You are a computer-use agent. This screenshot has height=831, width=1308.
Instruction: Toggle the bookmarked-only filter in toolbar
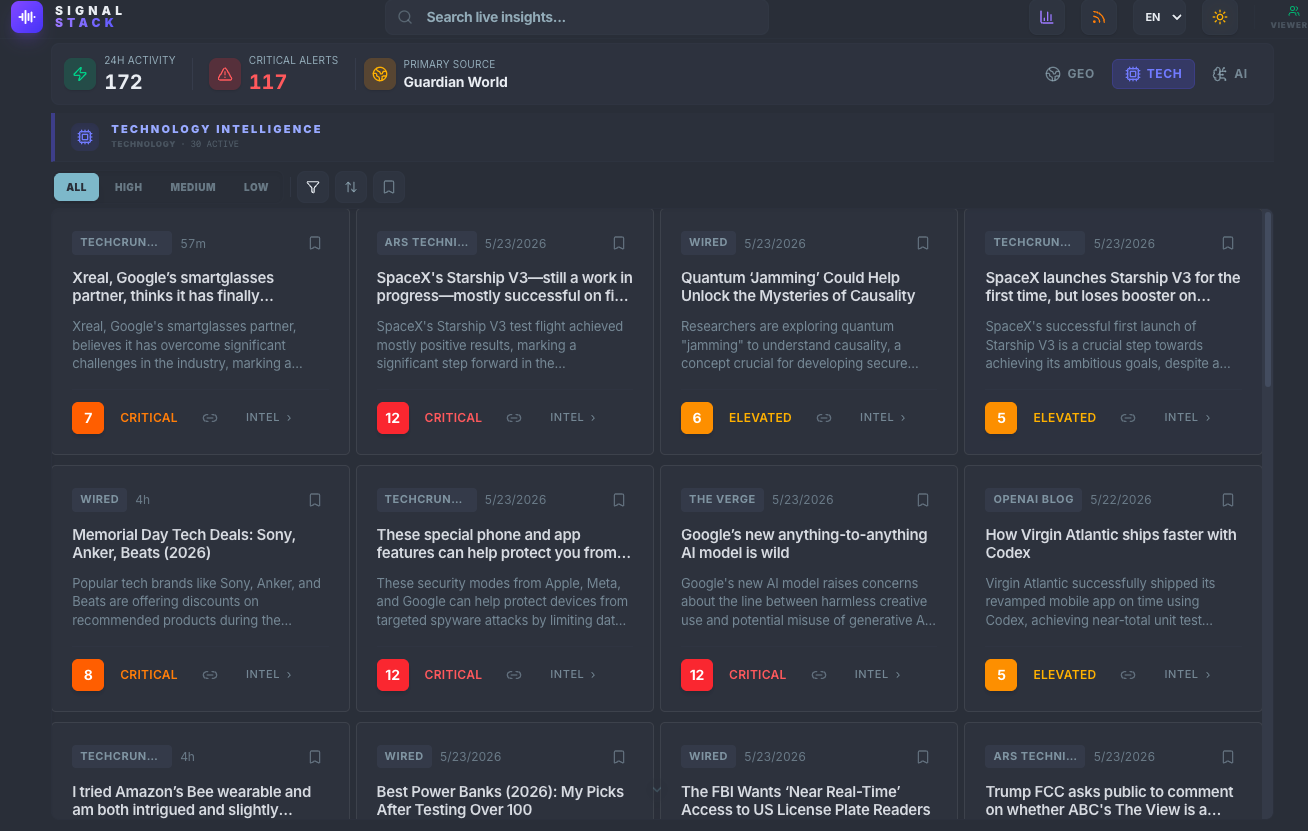coord(389,187)
